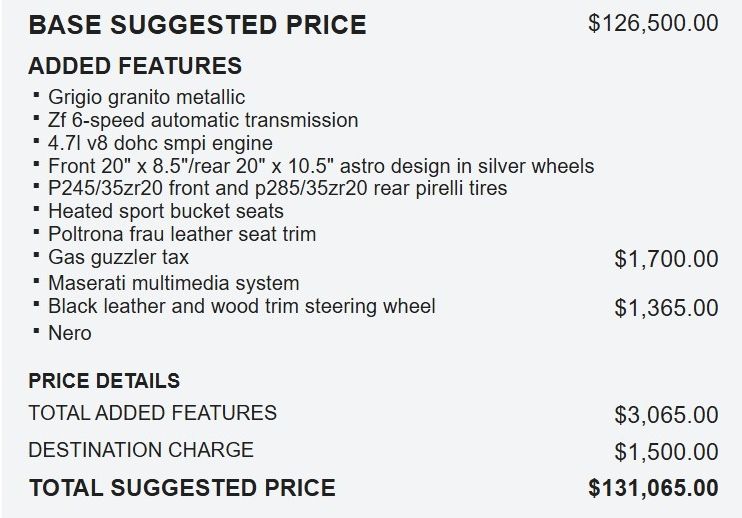Select the Grigio granito metallic feature
Viewport: 742px width, 518px height.
[146, 97]
